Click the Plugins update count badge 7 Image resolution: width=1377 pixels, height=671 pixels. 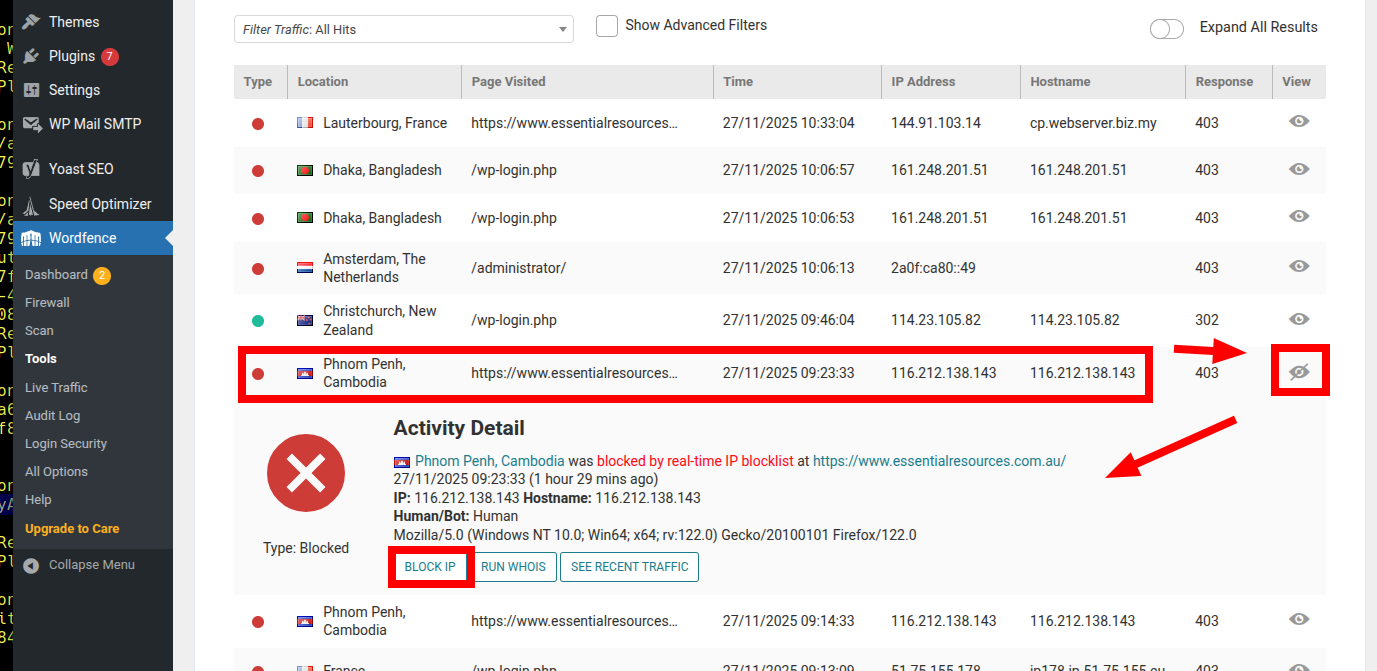pos(110,56)
